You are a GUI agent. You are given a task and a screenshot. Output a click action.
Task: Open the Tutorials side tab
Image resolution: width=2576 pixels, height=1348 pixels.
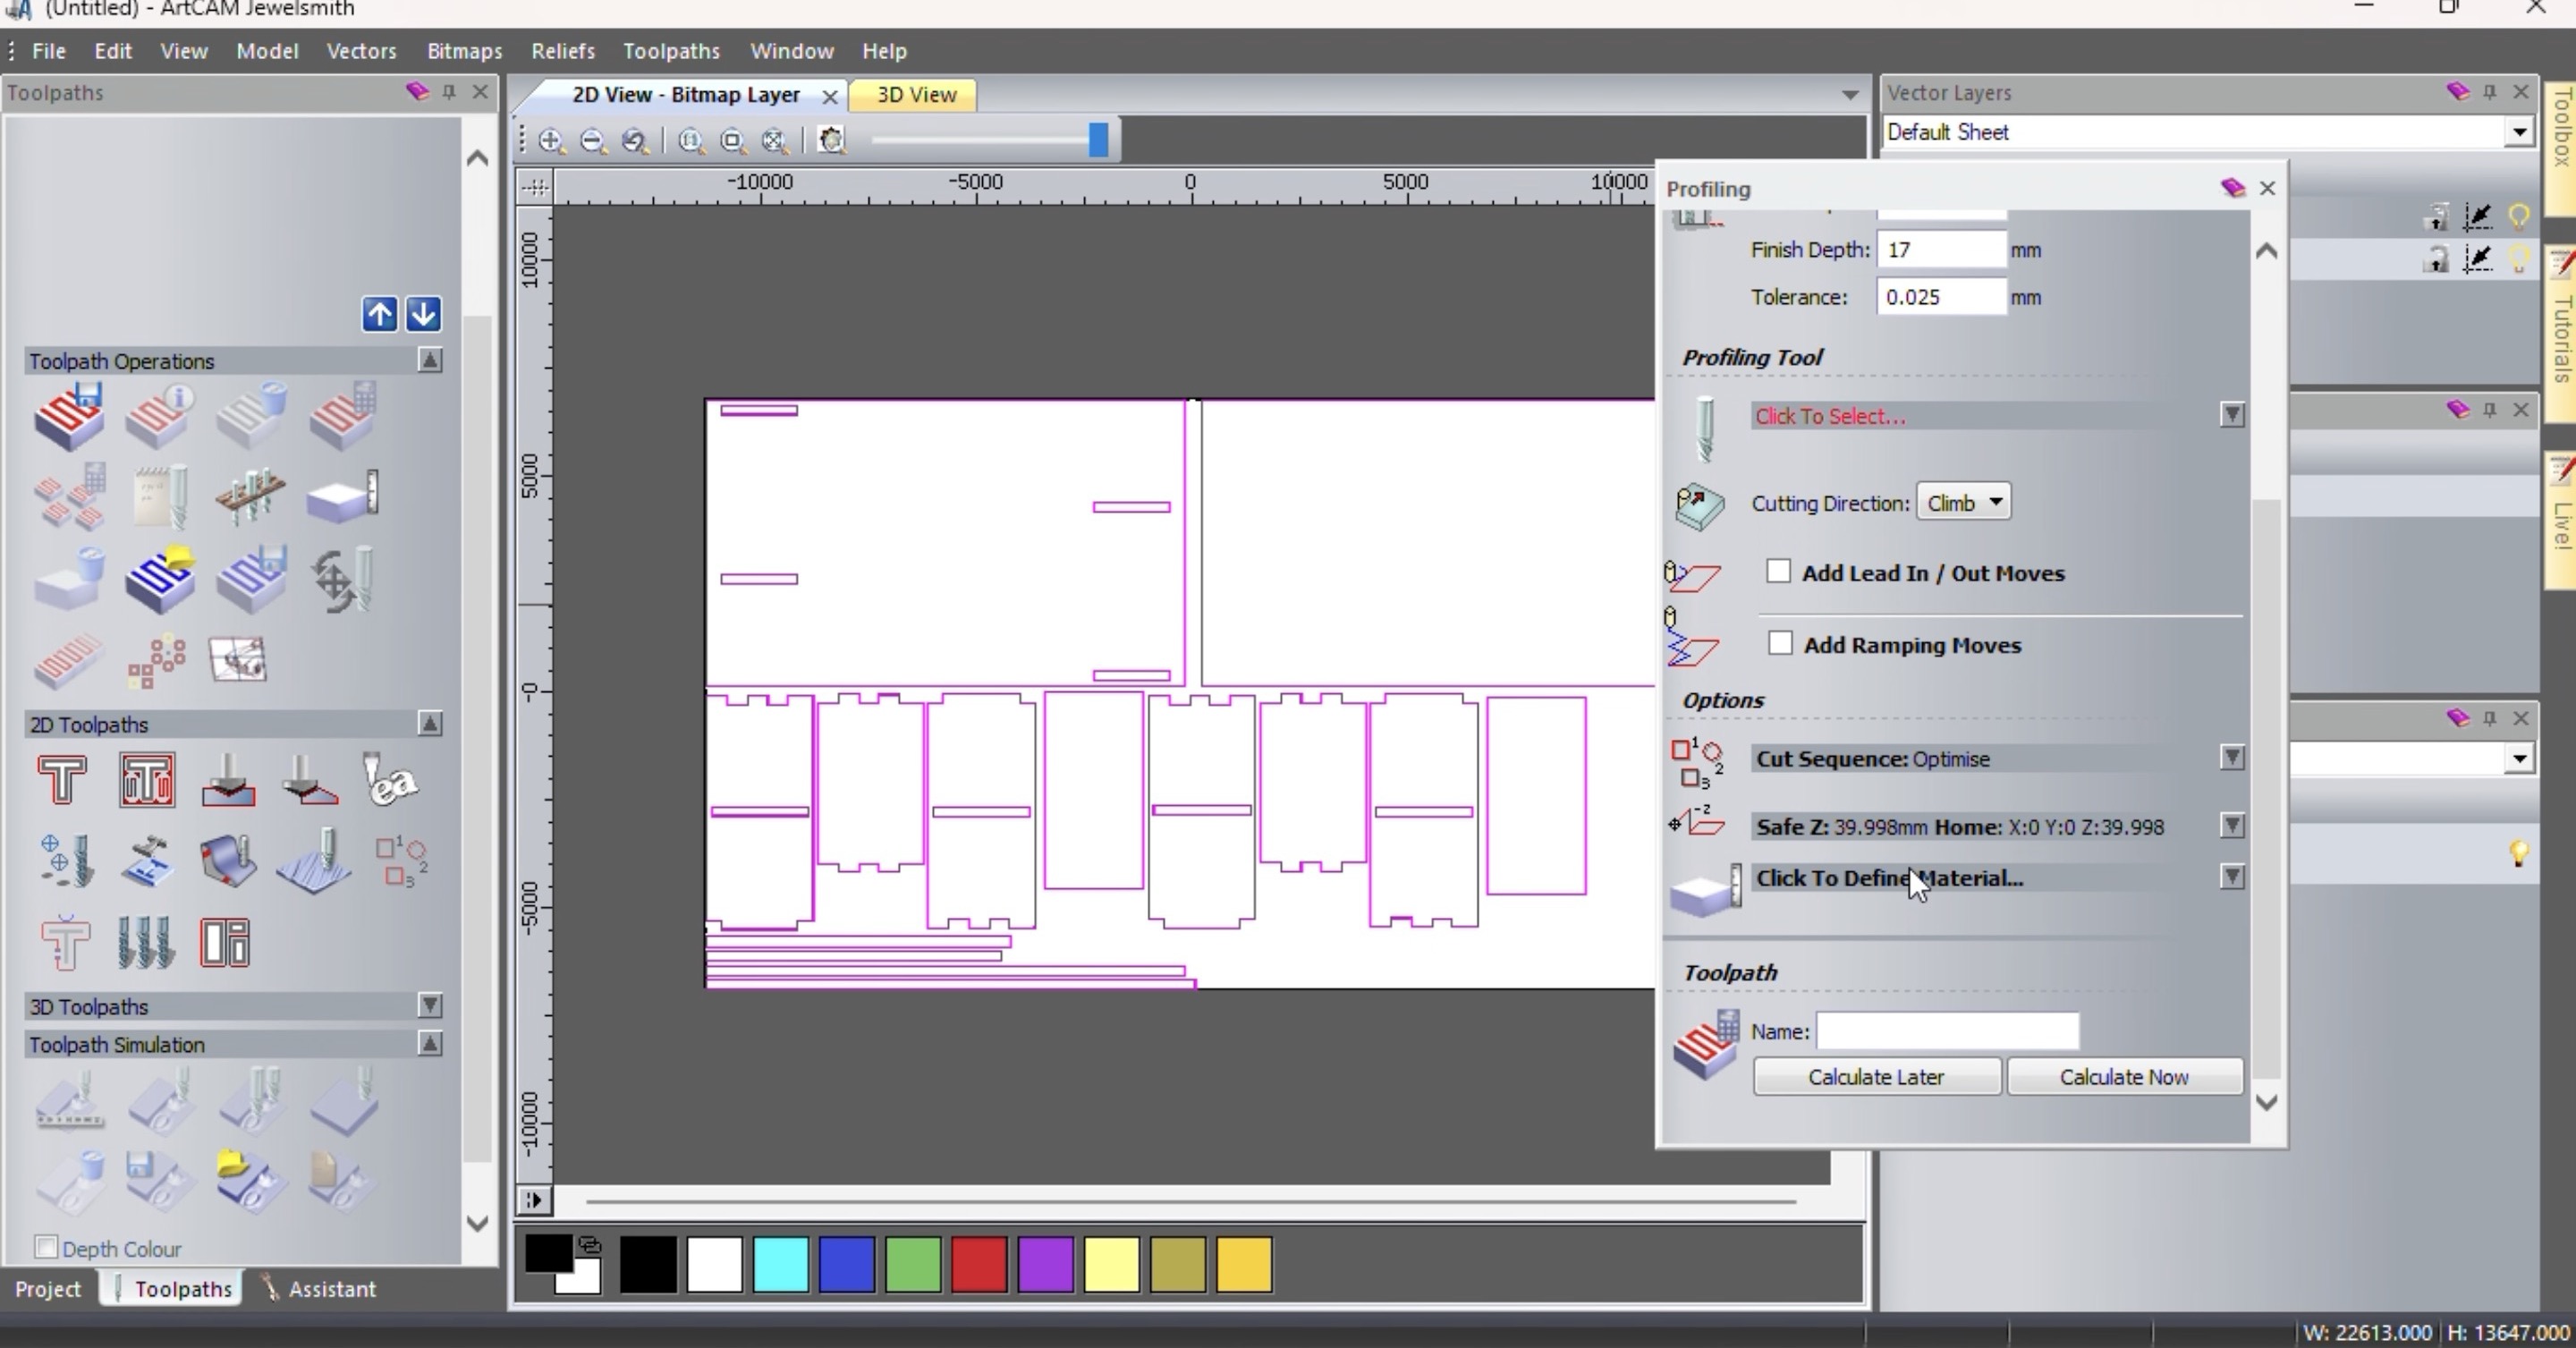[2561, 334]
